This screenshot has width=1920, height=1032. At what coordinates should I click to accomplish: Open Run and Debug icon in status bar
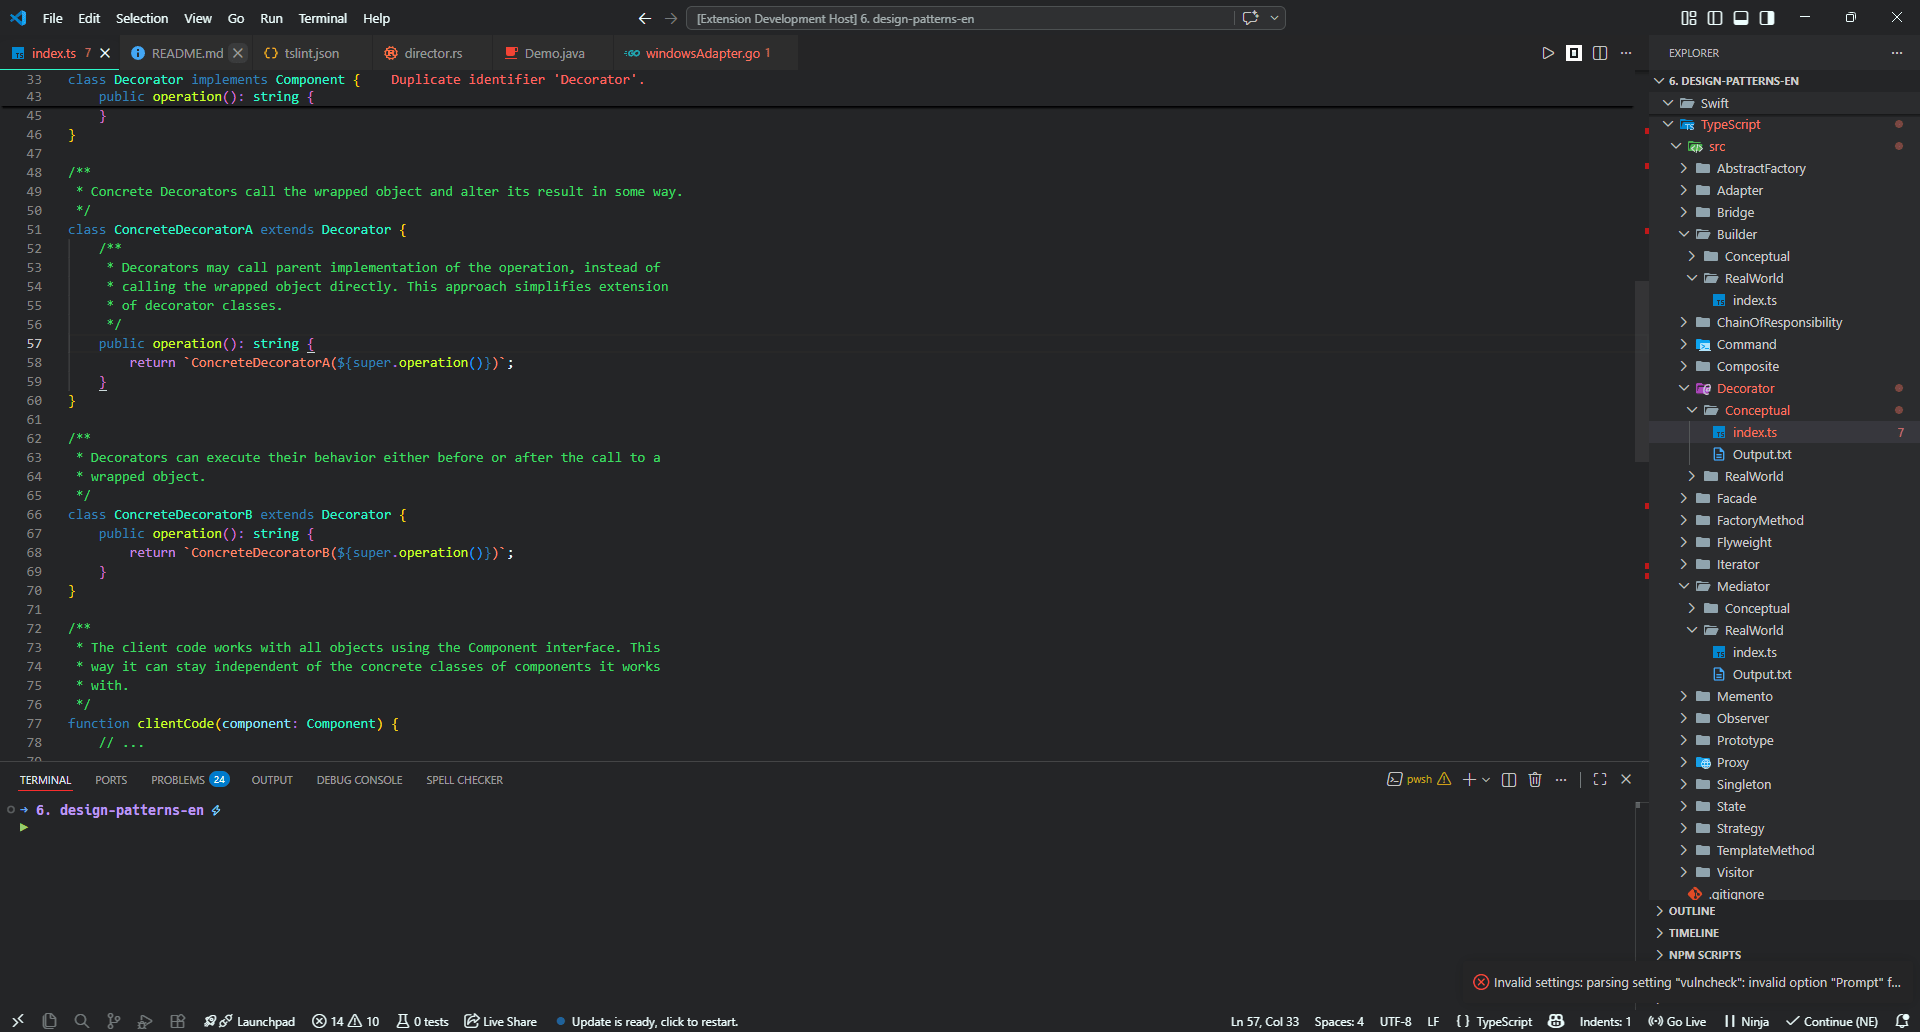145,1021
